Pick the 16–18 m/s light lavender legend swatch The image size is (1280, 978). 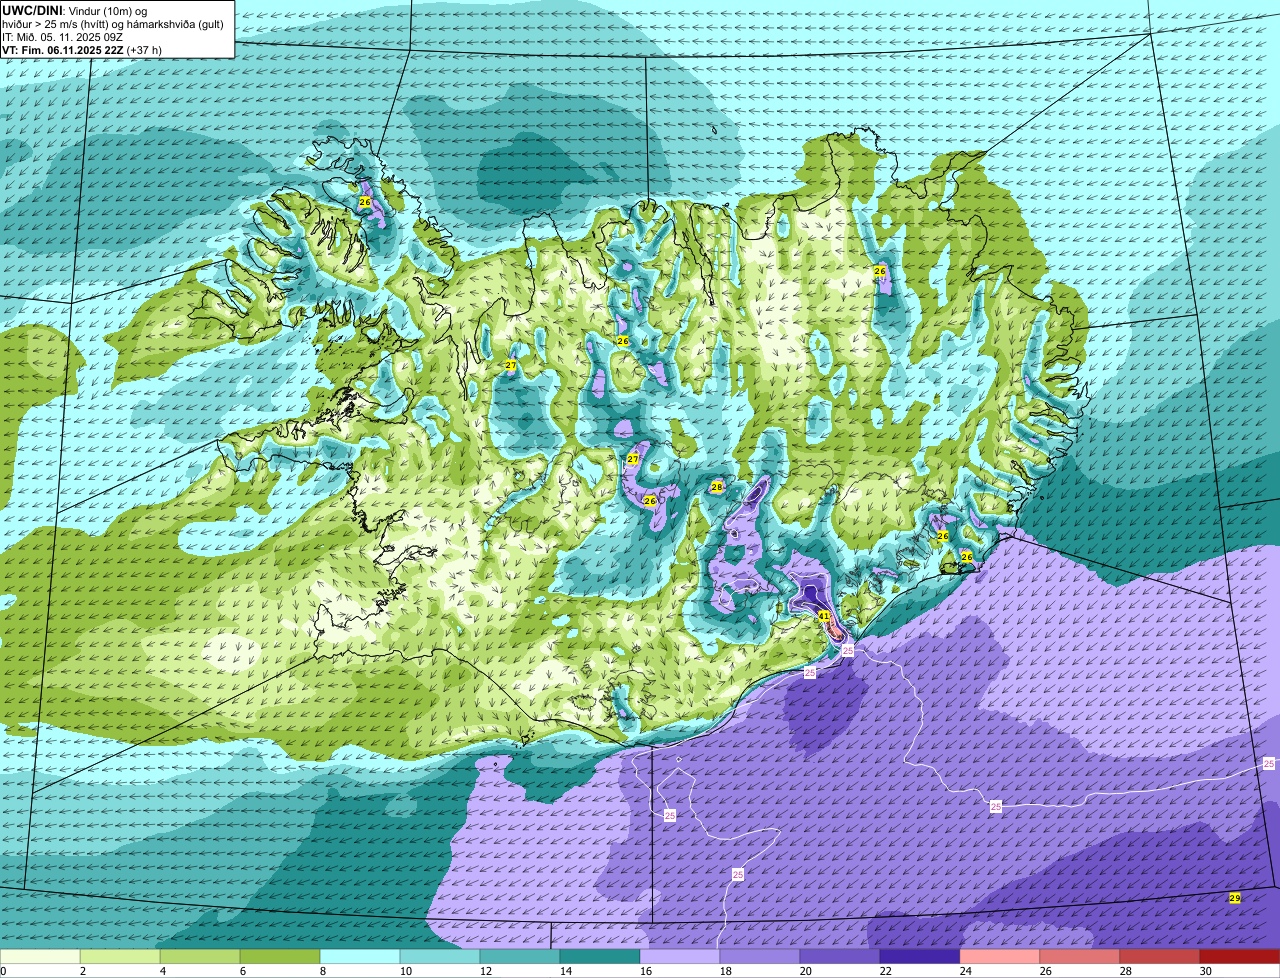click(x=680, y=956)
